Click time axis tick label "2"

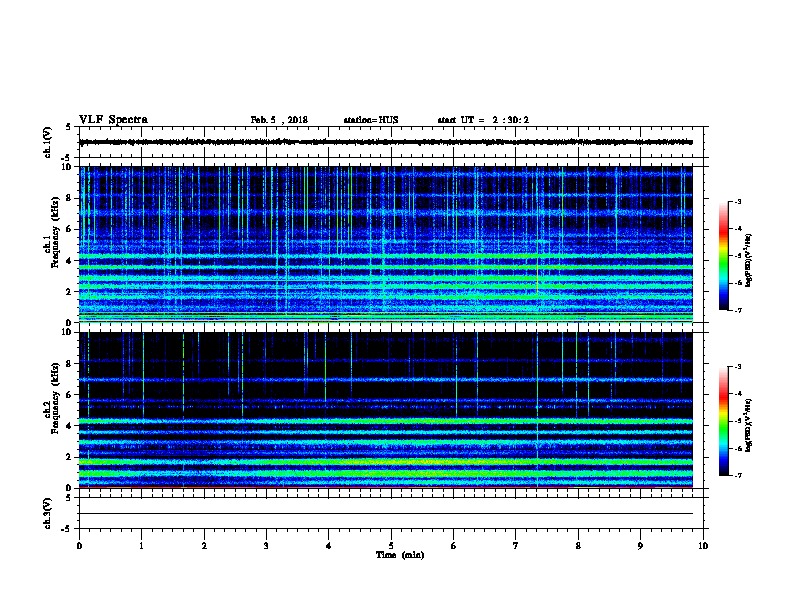pyautogui.click(x=204, y=546)
